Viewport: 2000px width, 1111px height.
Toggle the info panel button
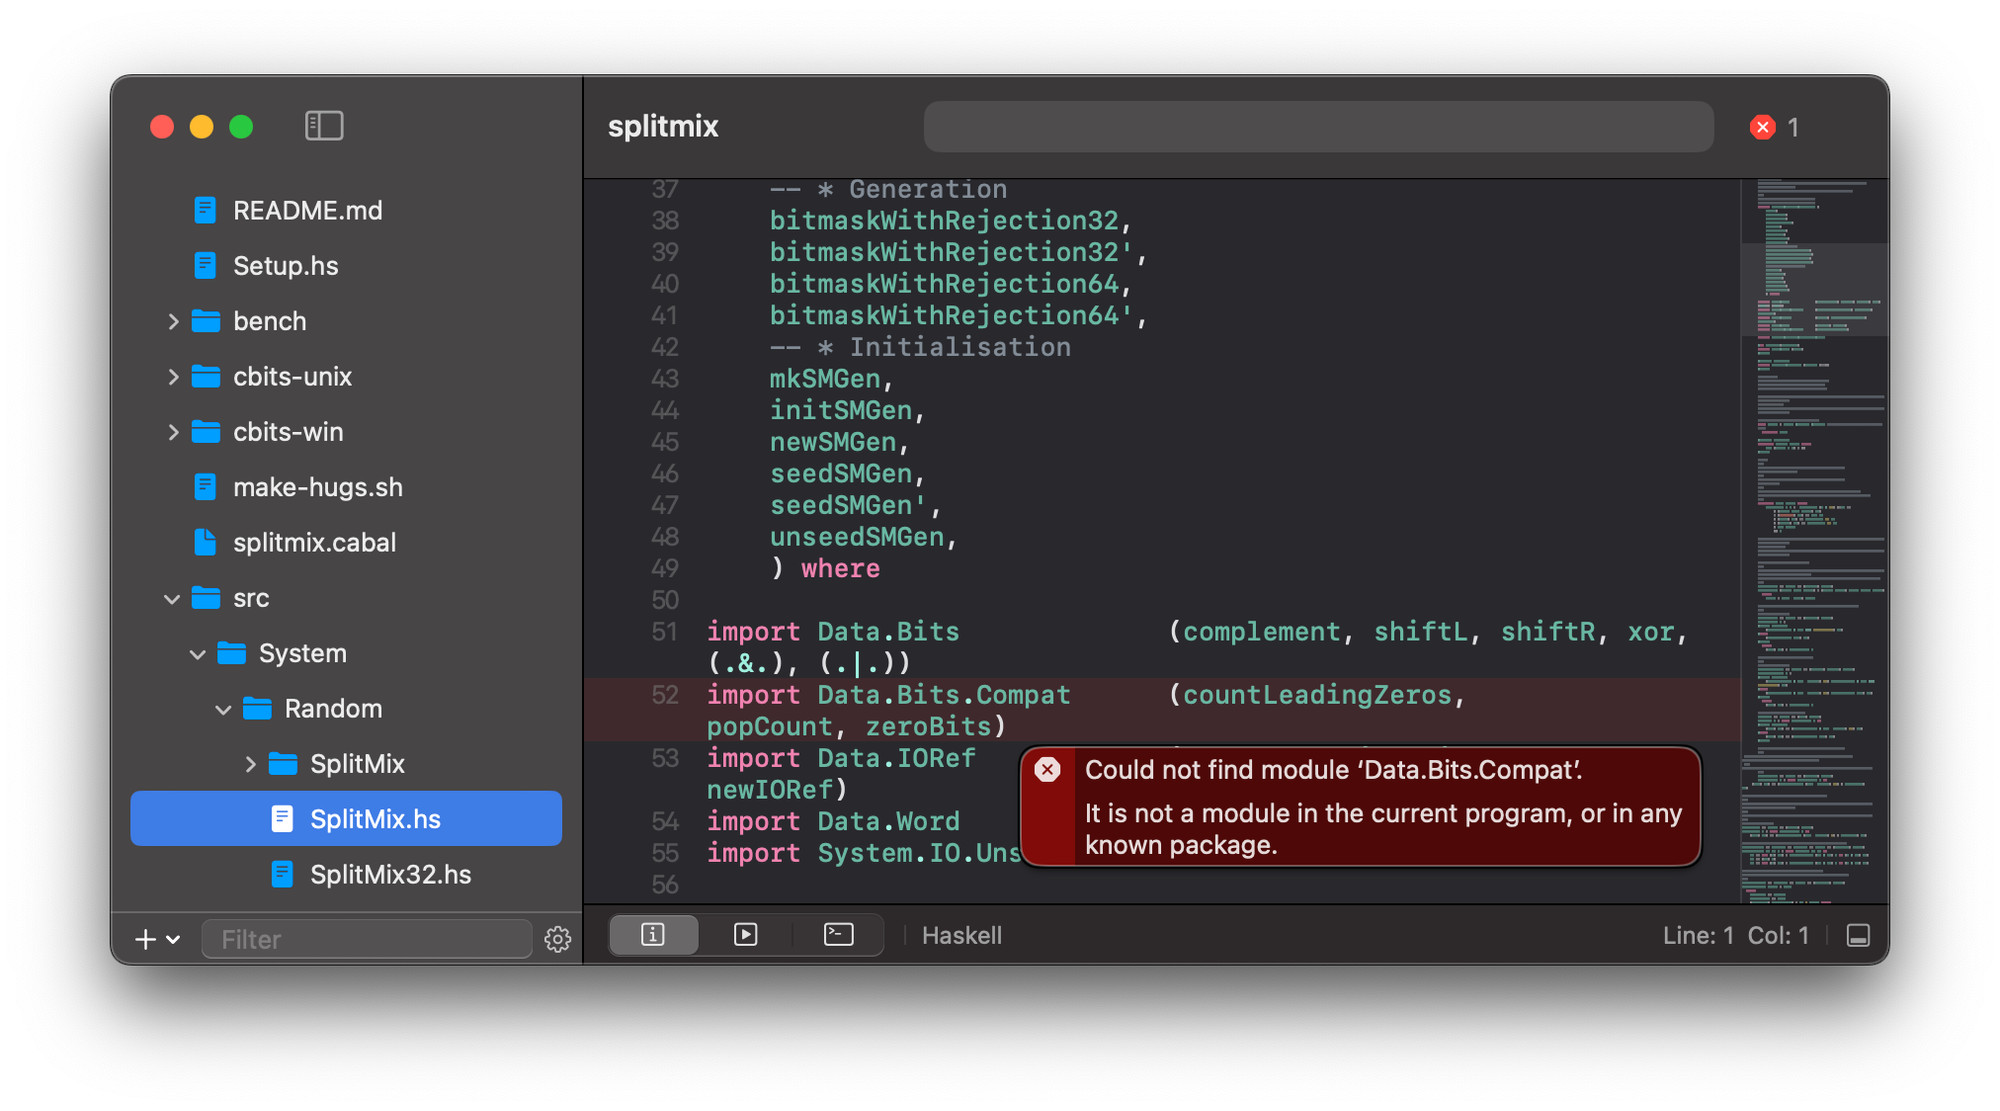coord(653,935)
